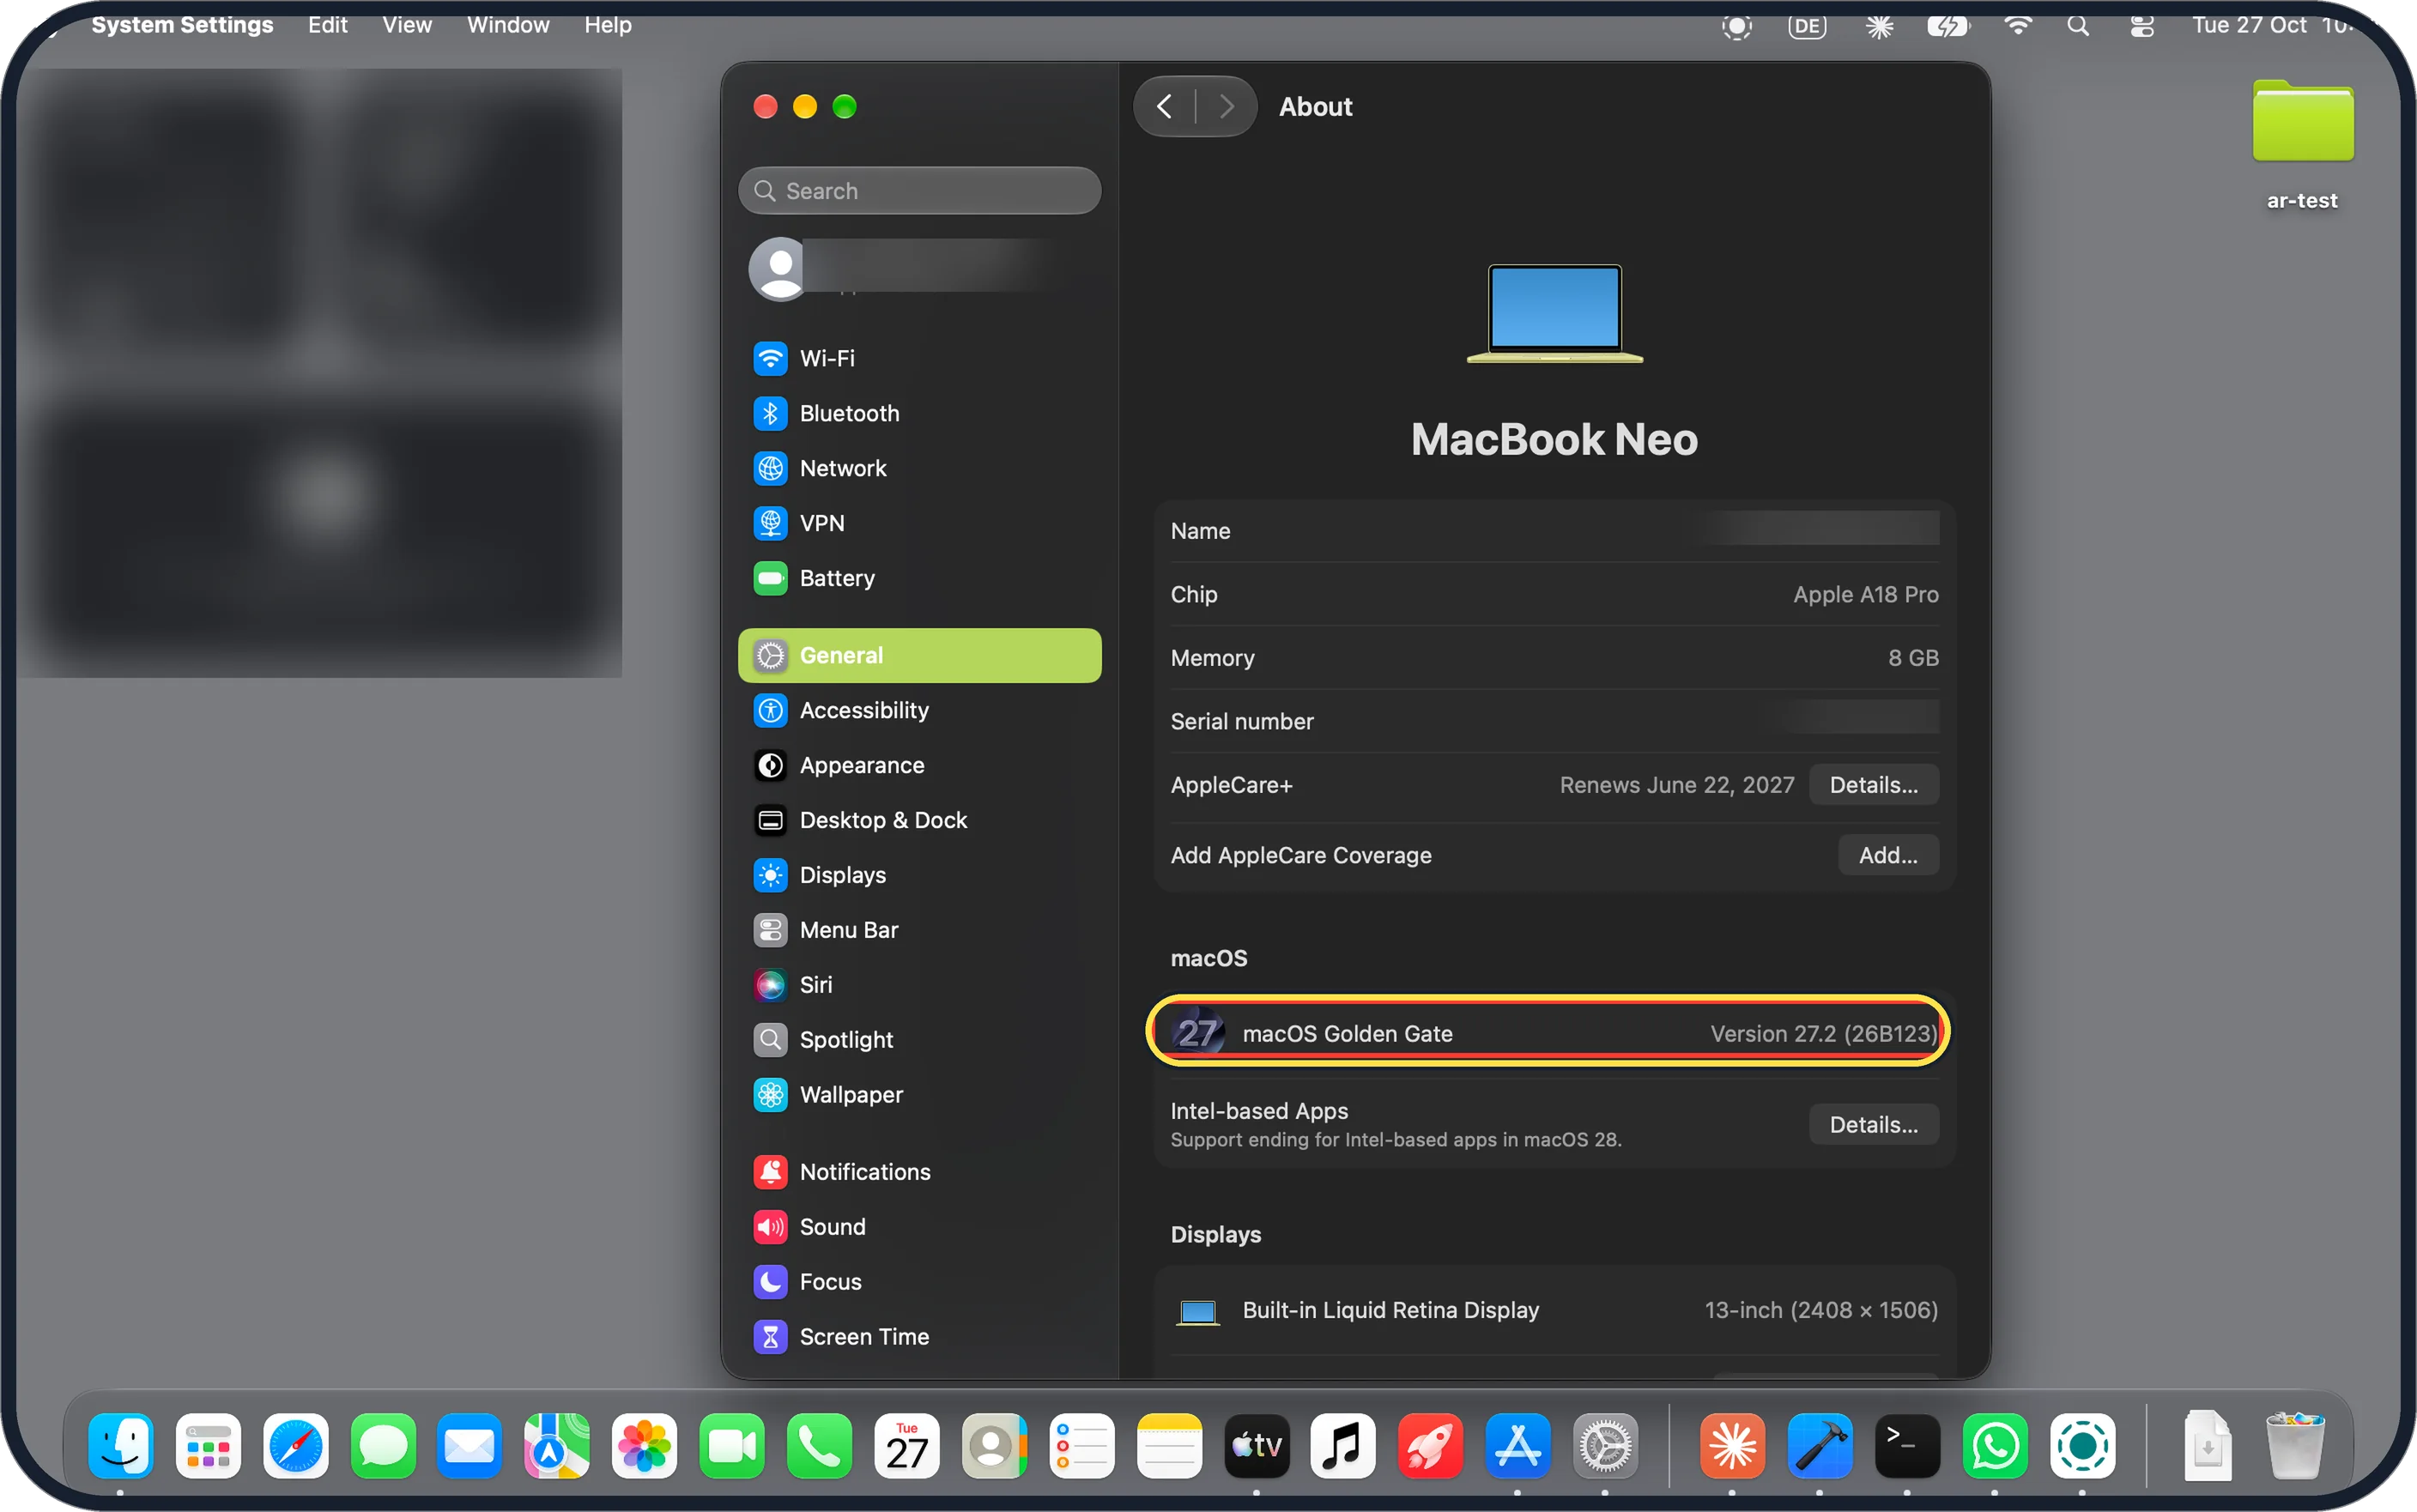Click the settings Search field
Screen dimensions: 2417x1512
coord(919,190)
